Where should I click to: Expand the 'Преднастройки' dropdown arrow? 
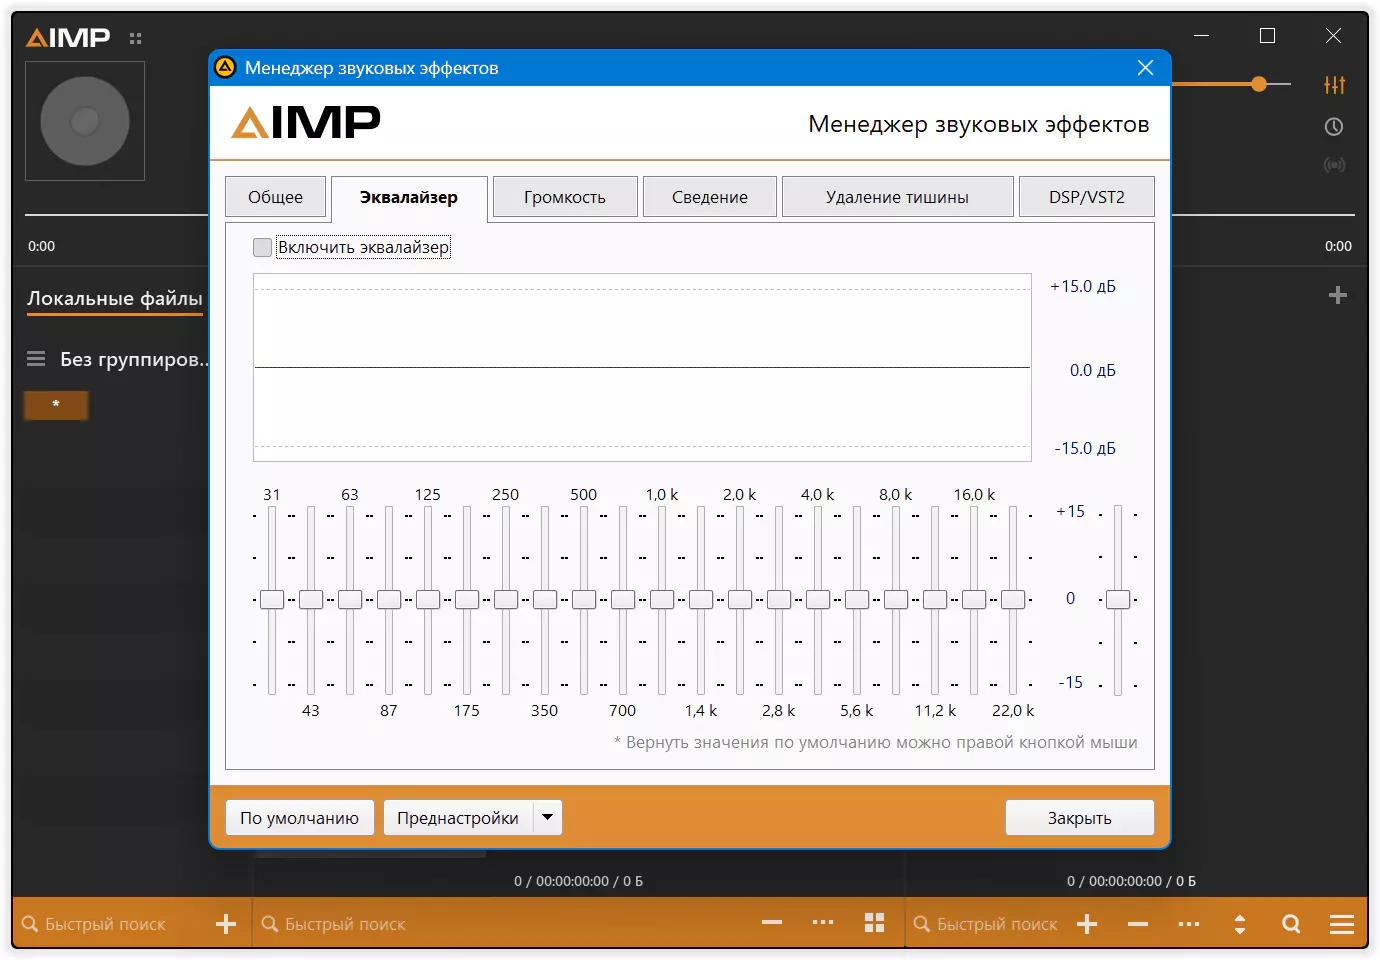tap(547, 817)
